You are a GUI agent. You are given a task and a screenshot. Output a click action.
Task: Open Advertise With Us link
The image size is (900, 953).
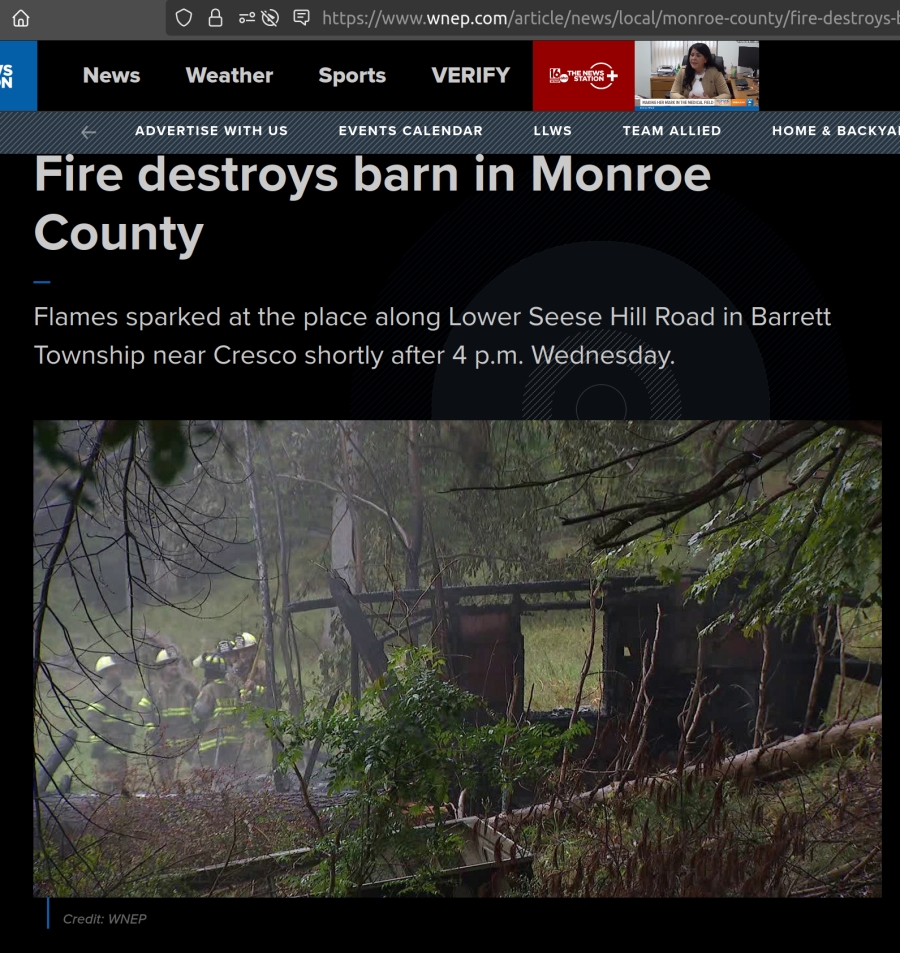pyautogui.click(x=211, y=131)
